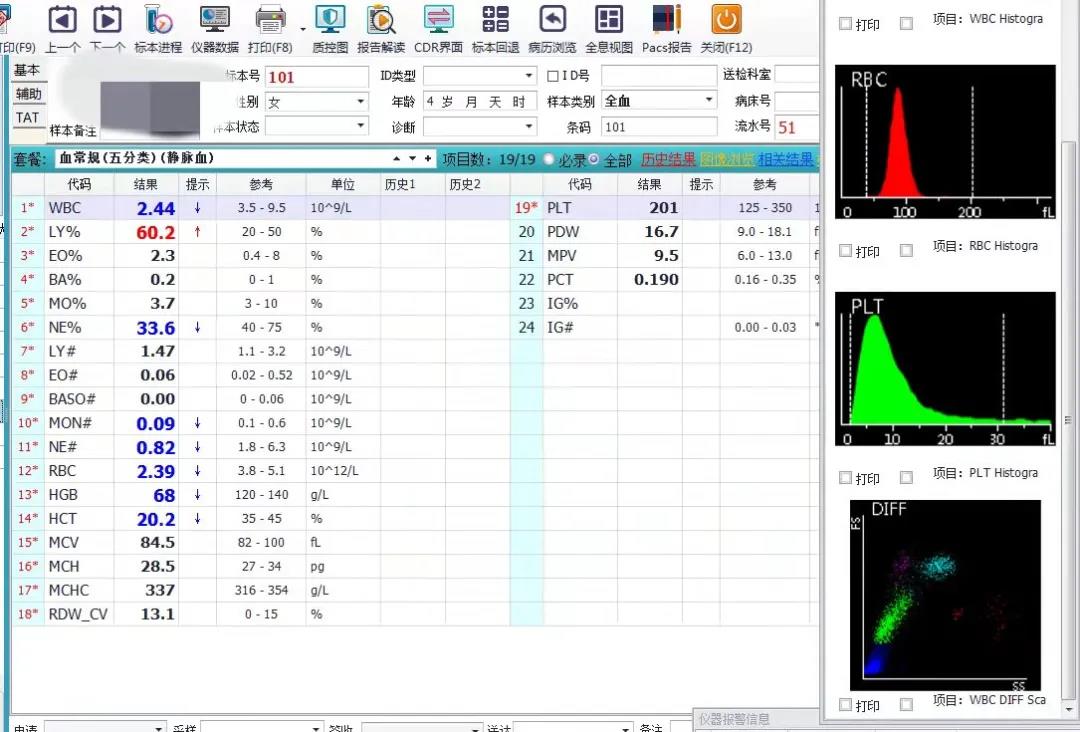Expand the 套餐 package dropdown arrow
1080x732 pixels.
click(413, 158)
